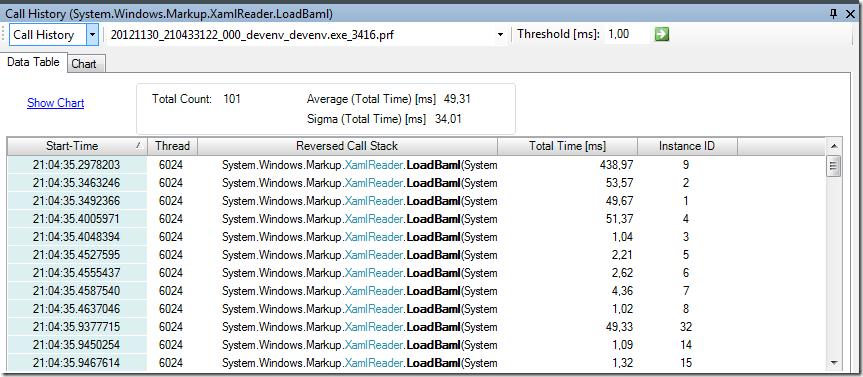Open the Call History view dropdown
Viewport: 863px width, 377px height.
pyautogui.click(x=92, y=35)
